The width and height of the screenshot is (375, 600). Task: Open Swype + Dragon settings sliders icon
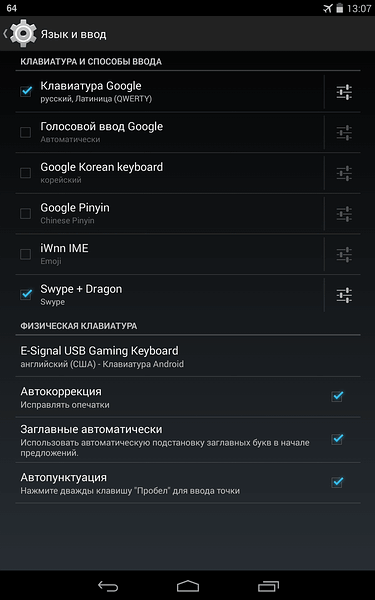click(344, 295)
